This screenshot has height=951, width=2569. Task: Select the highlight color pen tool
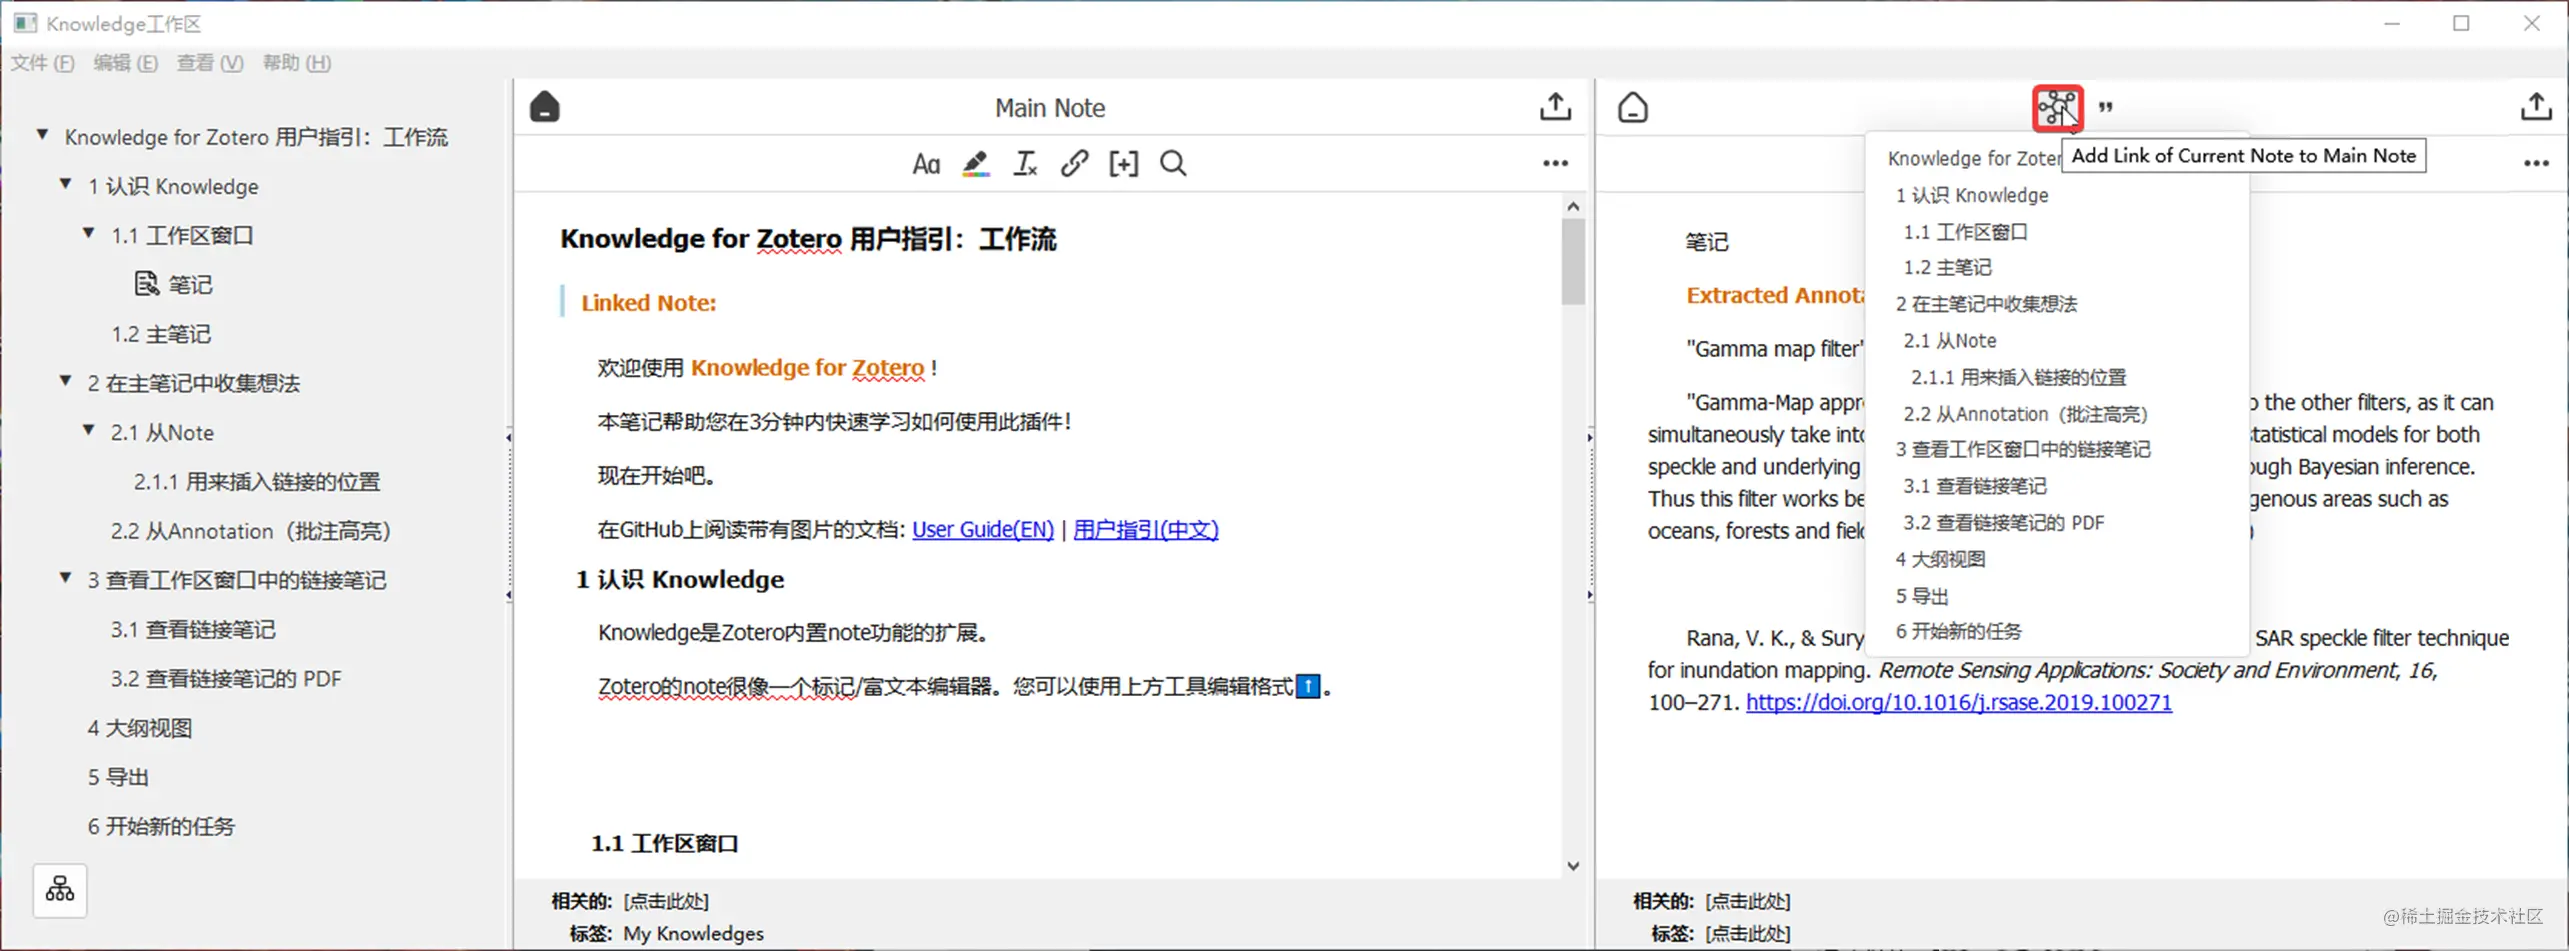click(x=975, y=164)
